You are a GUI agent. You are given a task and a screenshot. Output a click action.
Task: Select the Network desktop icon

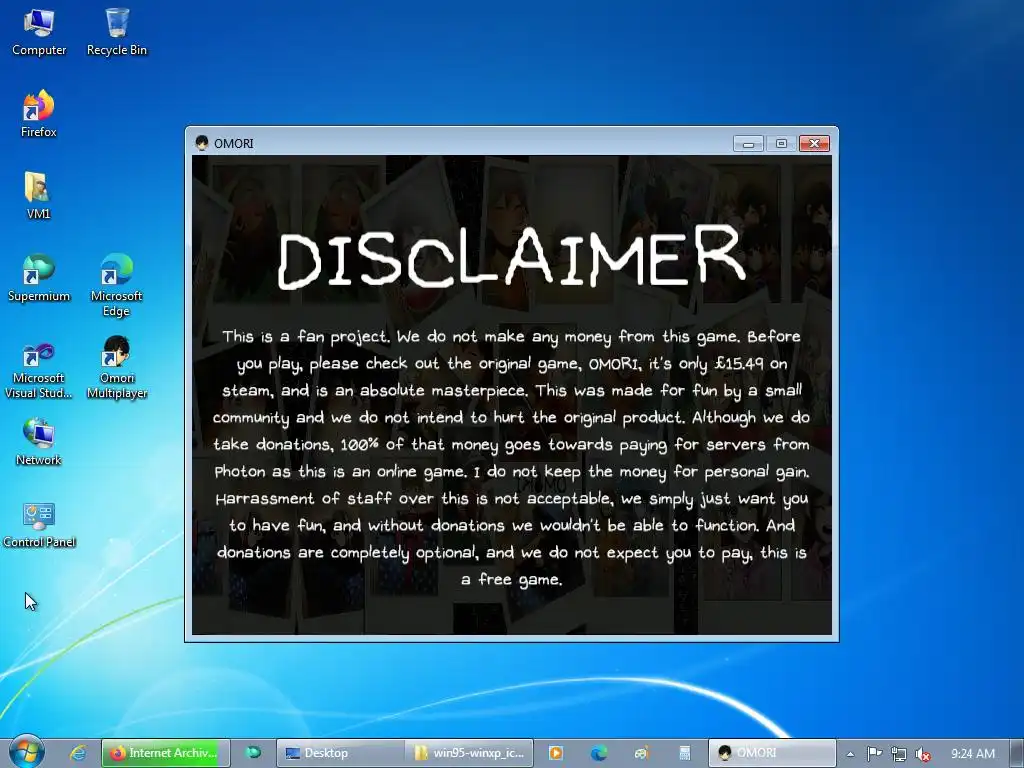tap(39, 443)
